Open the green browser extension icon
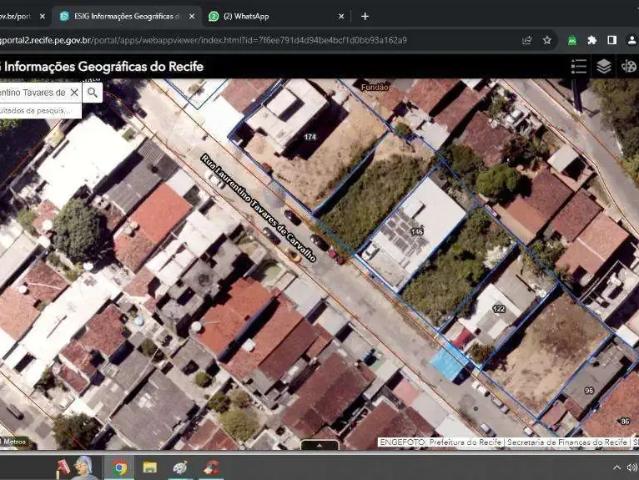Viewport: 639px width, 480px height. [x=572, y=40]
